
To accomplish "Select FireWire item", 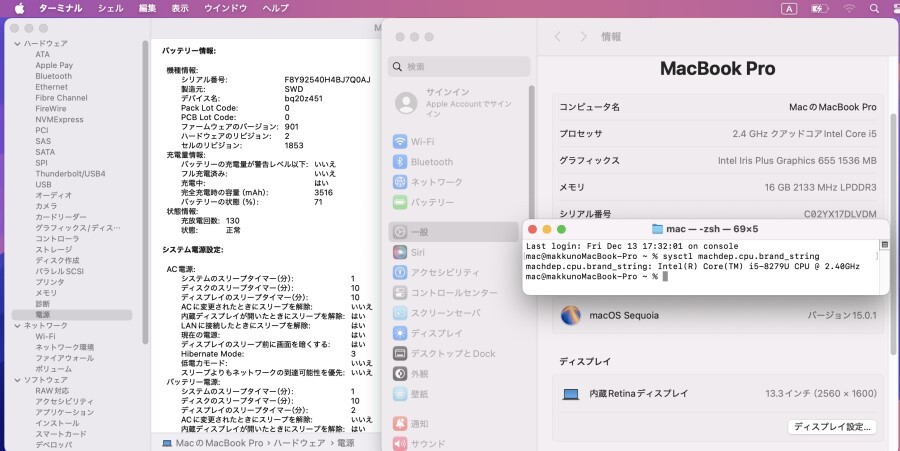I will click(51, 108).
